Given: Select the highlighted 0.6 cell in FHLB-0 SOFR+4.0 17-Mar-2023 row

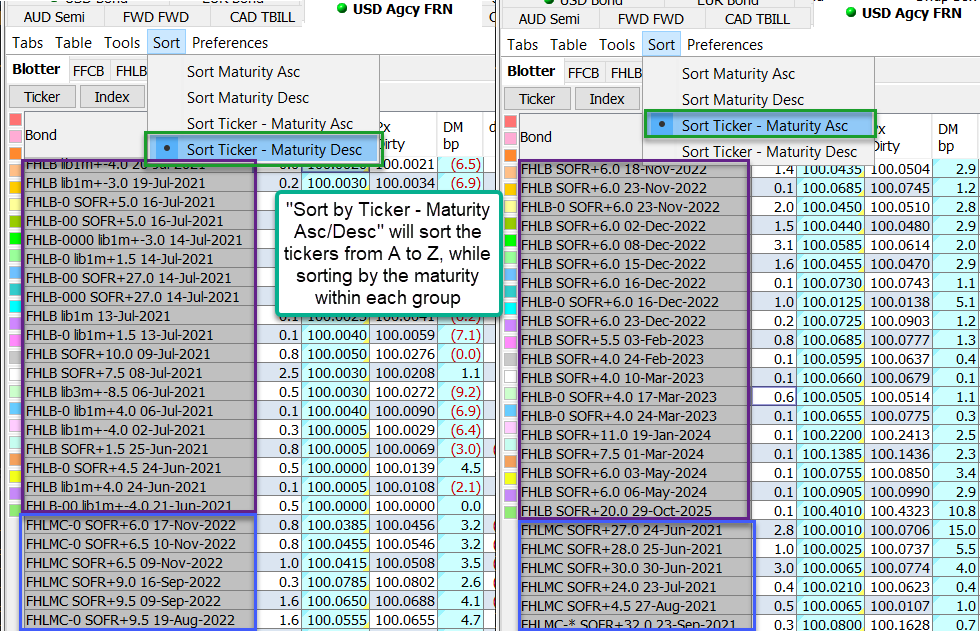Looking at the screenshot, I should 774,396.
